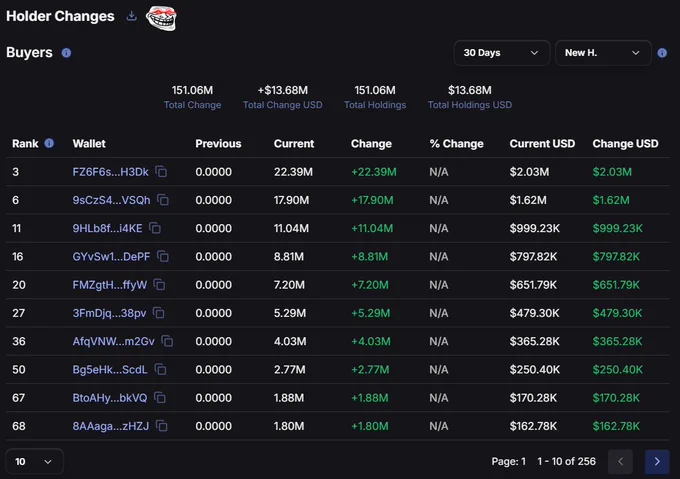Open wallet link 8AAaga...zHZJ

pos(111,426)
